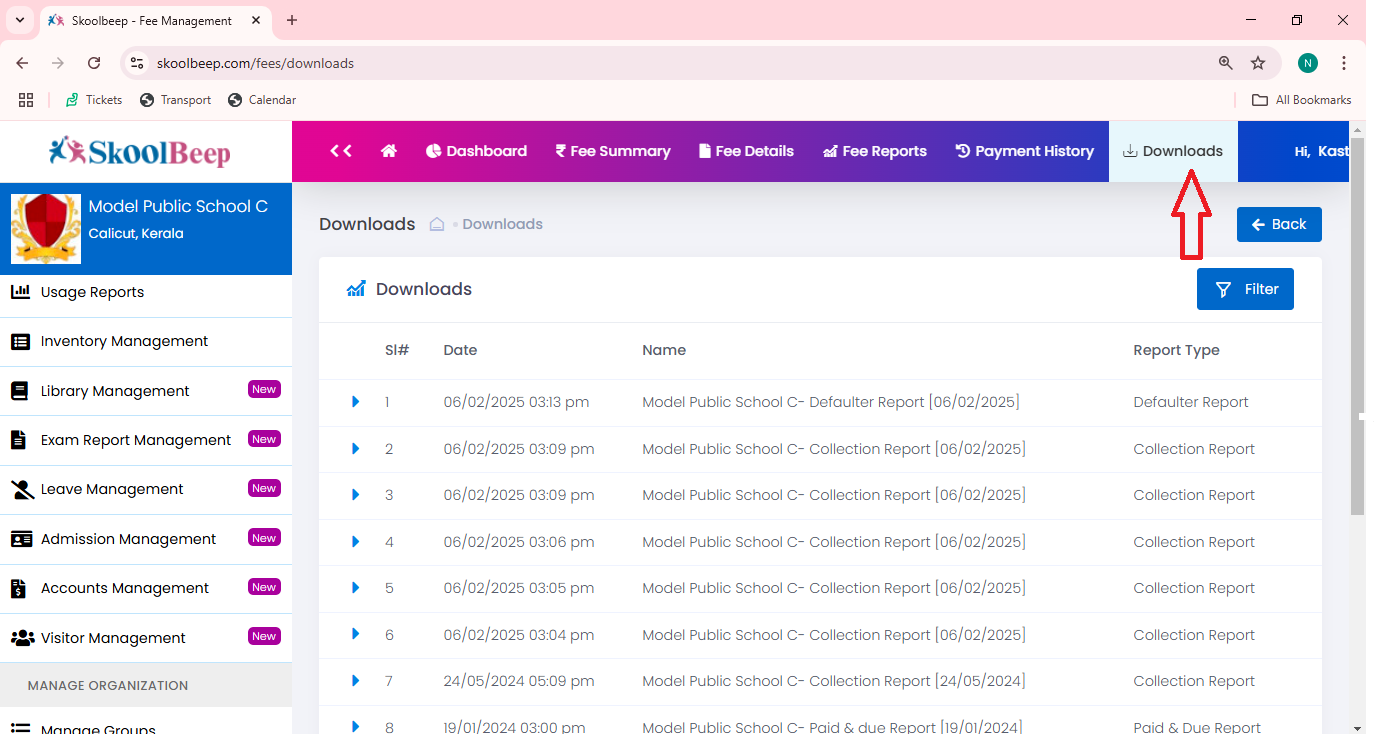Open Usage Reports in sidebar
Screen dimensions: 1374x734
[146, 292]
